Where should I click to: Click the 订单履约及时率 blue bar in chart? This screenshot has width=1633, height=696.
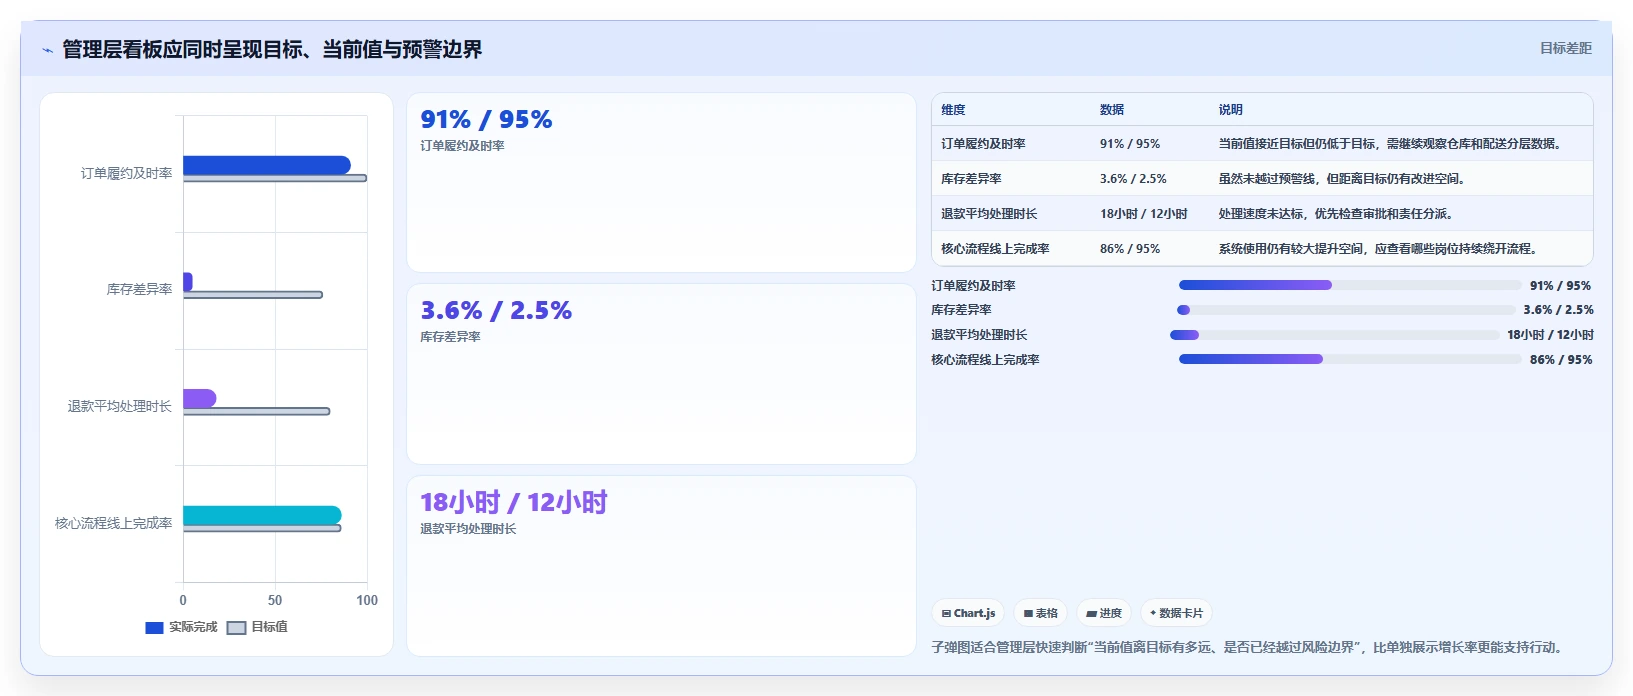(x=267, y=165)
